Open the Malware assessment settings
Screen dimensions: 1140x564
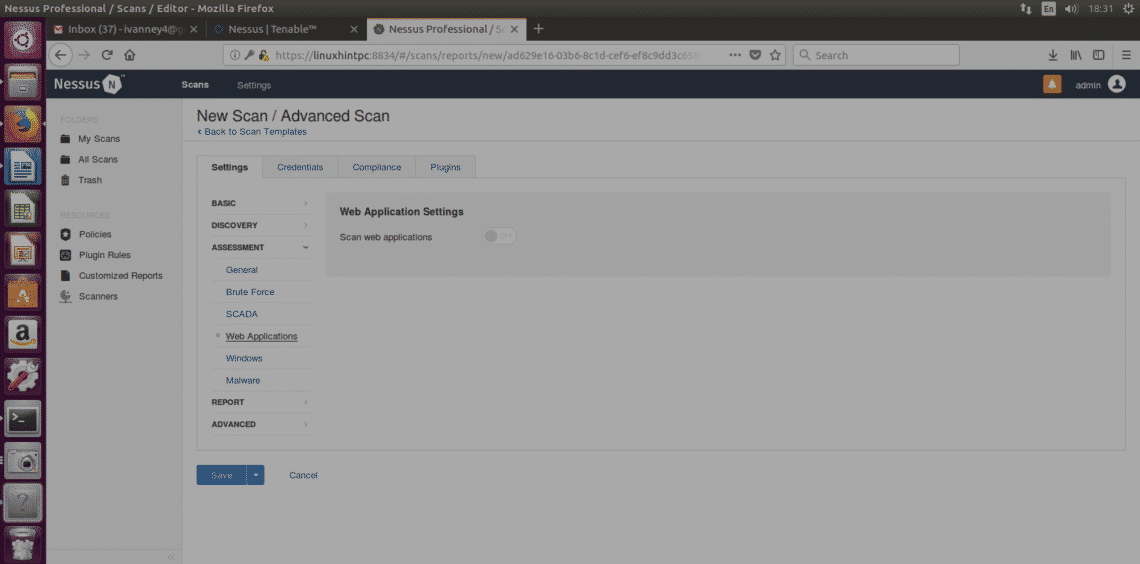(x=243, y=380)
